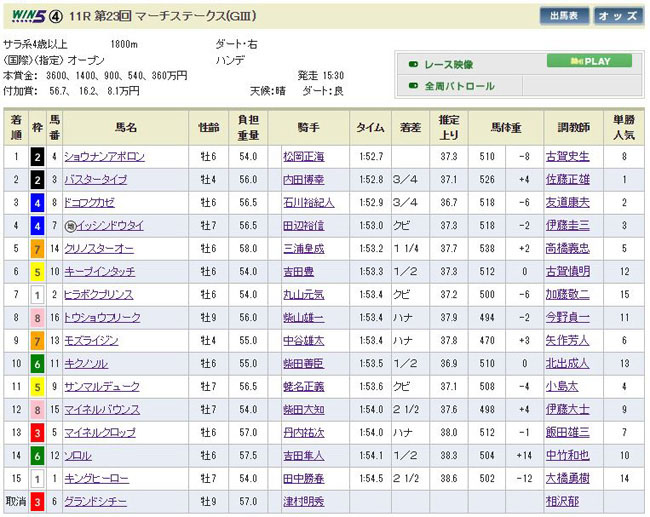Click trainer 矢作芳人 link
Screen dimensions: 650x517
click(567, 340)
